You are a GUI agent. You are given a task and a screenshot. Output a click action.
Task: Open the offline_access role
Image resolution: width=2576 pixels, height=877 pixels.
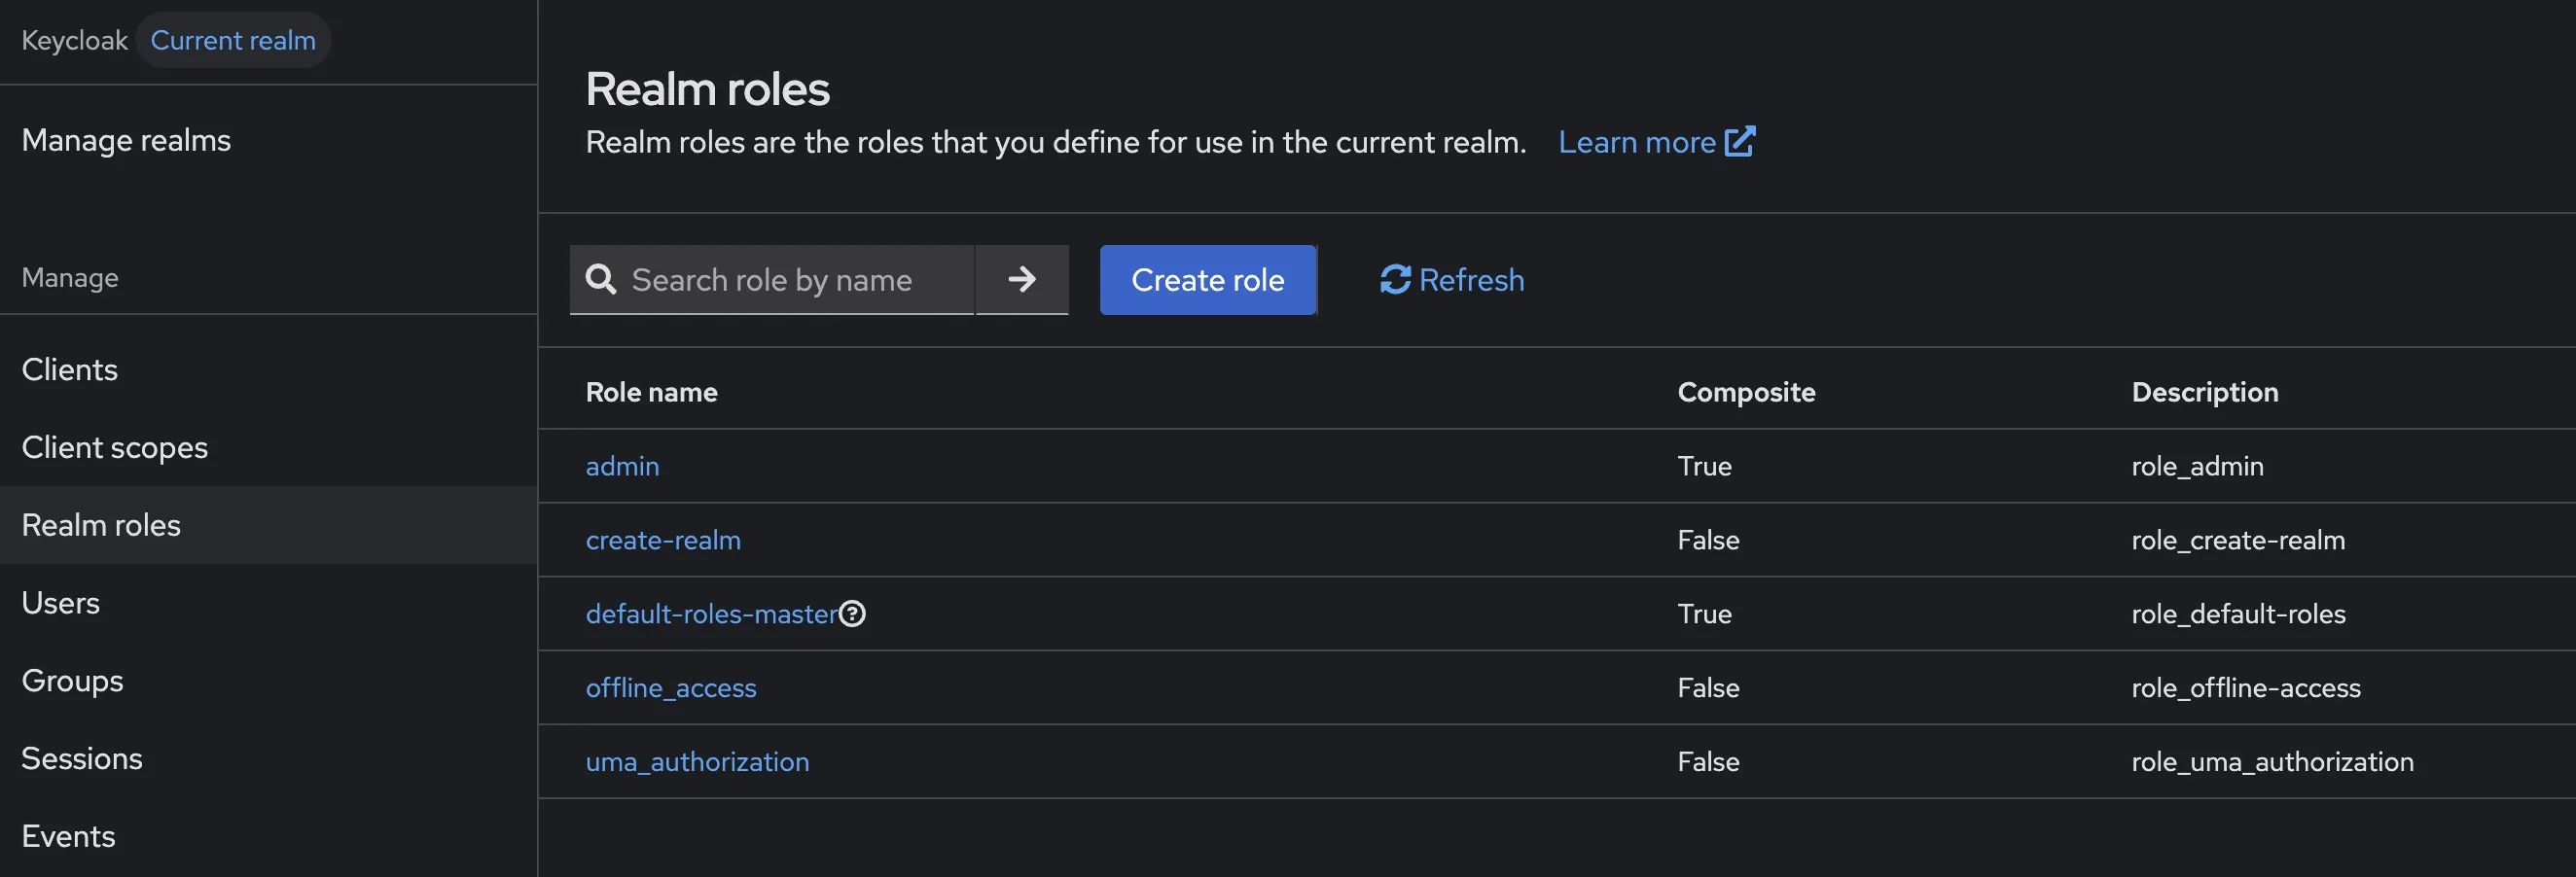[670, 688]
